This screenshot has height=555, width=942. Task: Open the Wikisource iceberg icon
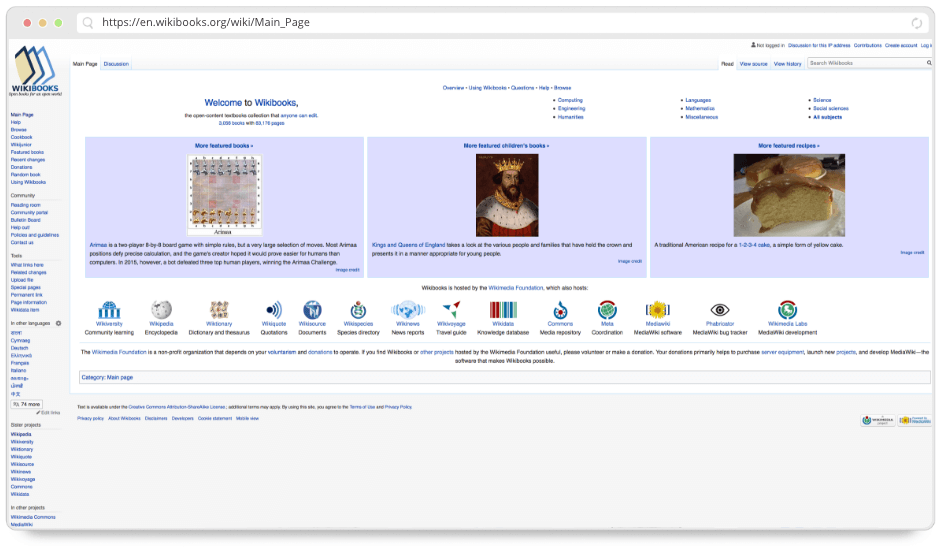tap(312, 310)
